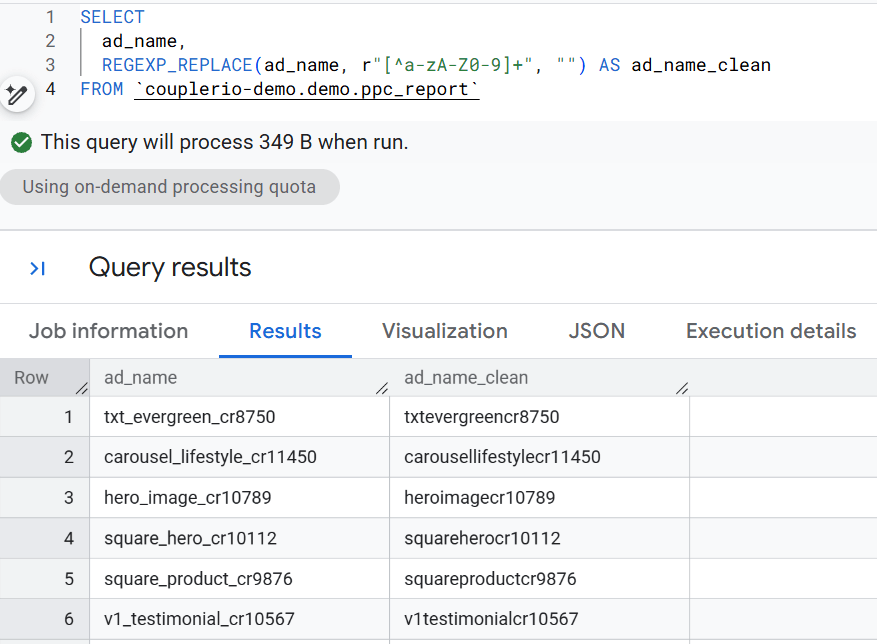Click the FROM keyword on line 4
The height and width of the screenshot is (644, 877).
click(x=102, y=90)
